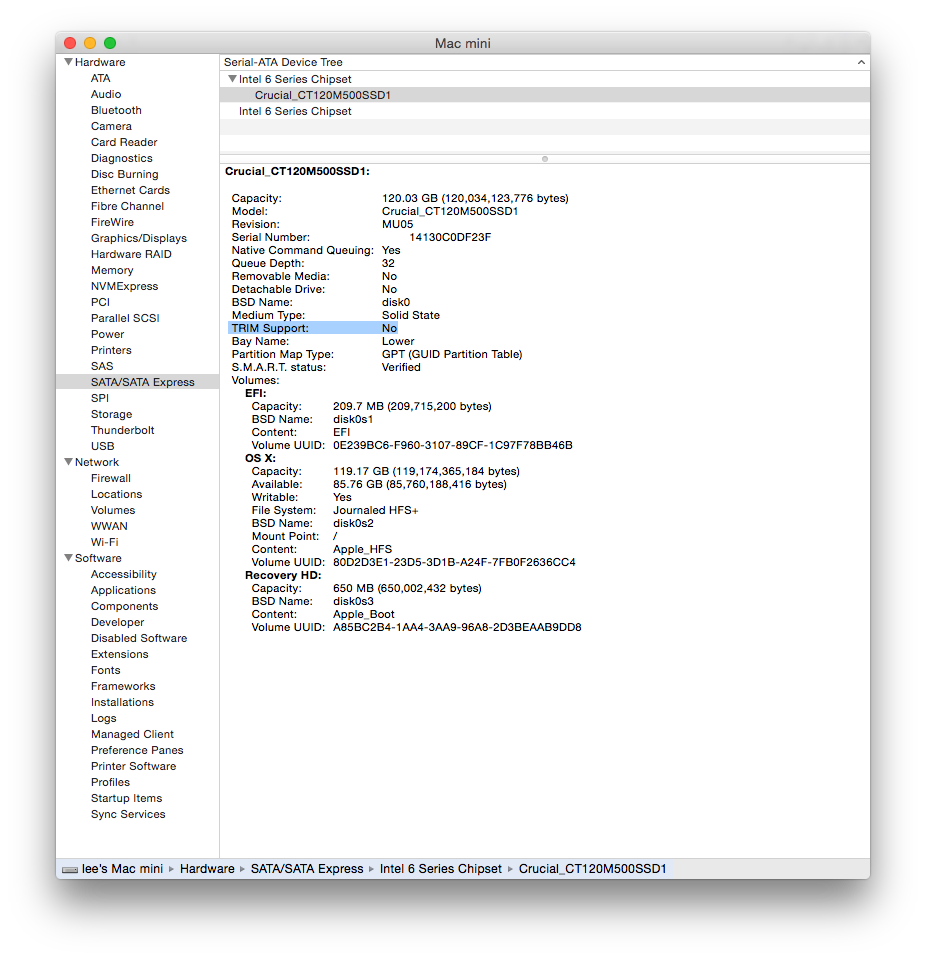Show Memory information
926x959 pixels.
pos(112,270)
